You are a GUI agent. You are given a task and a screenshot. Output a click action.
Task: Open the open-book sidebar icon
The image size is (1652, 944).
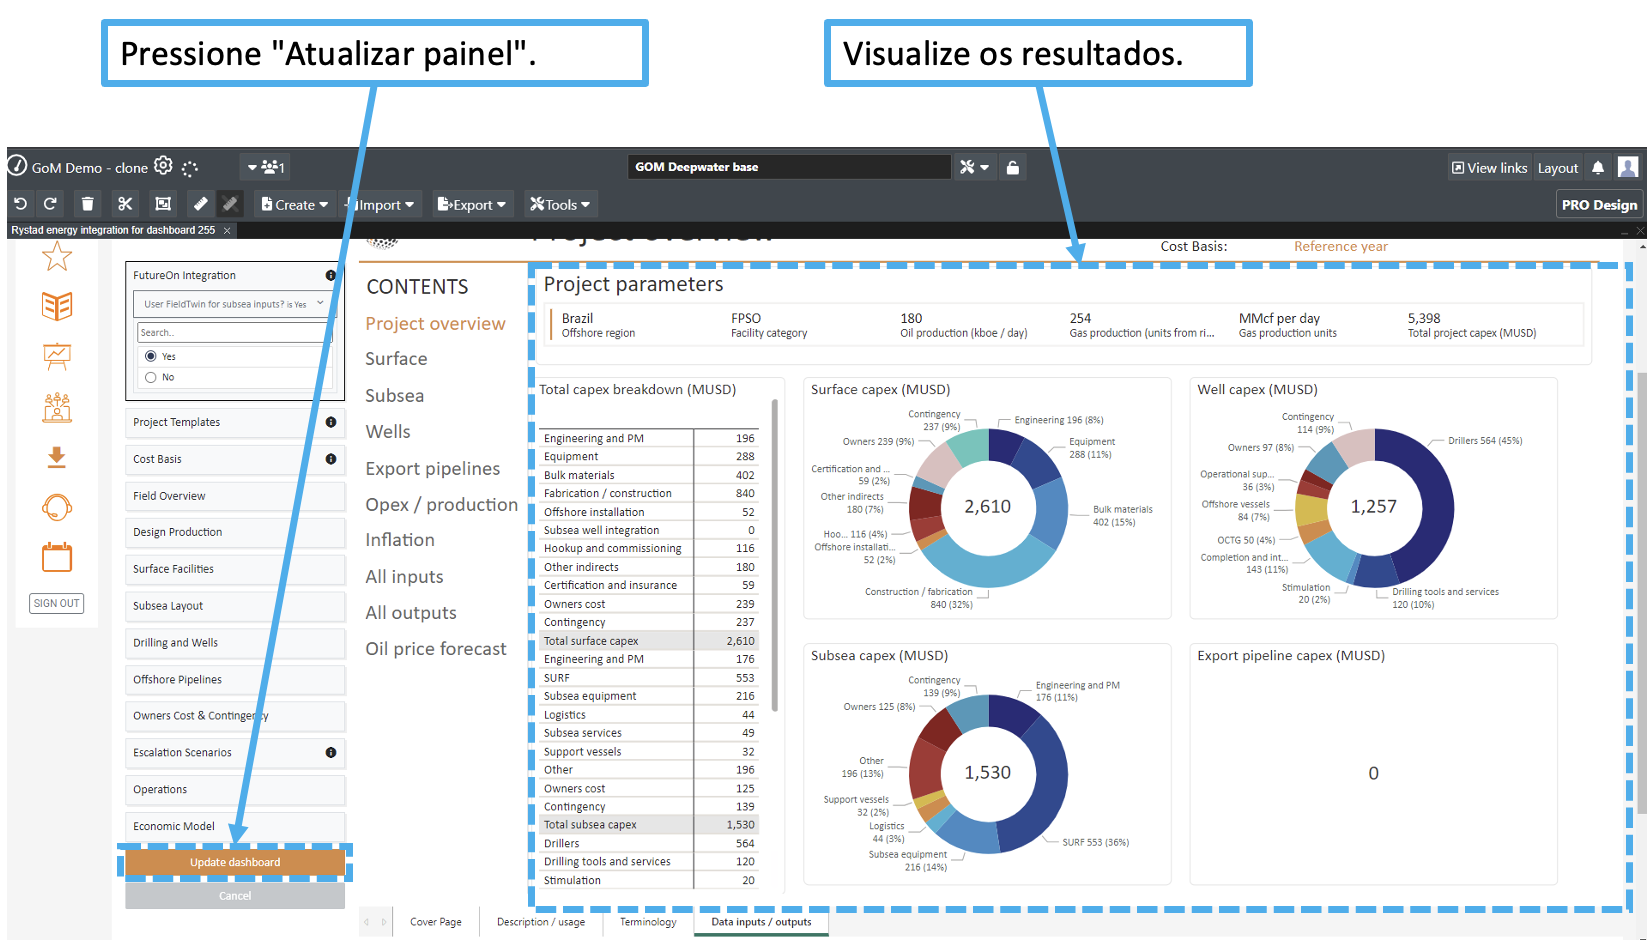(57, 306)
